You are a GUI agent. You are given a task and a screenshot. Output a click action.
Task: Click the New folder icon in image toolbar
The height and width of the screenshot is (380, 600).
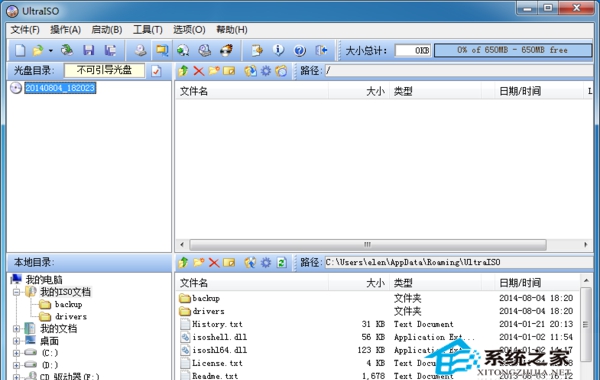pos(214,71)
